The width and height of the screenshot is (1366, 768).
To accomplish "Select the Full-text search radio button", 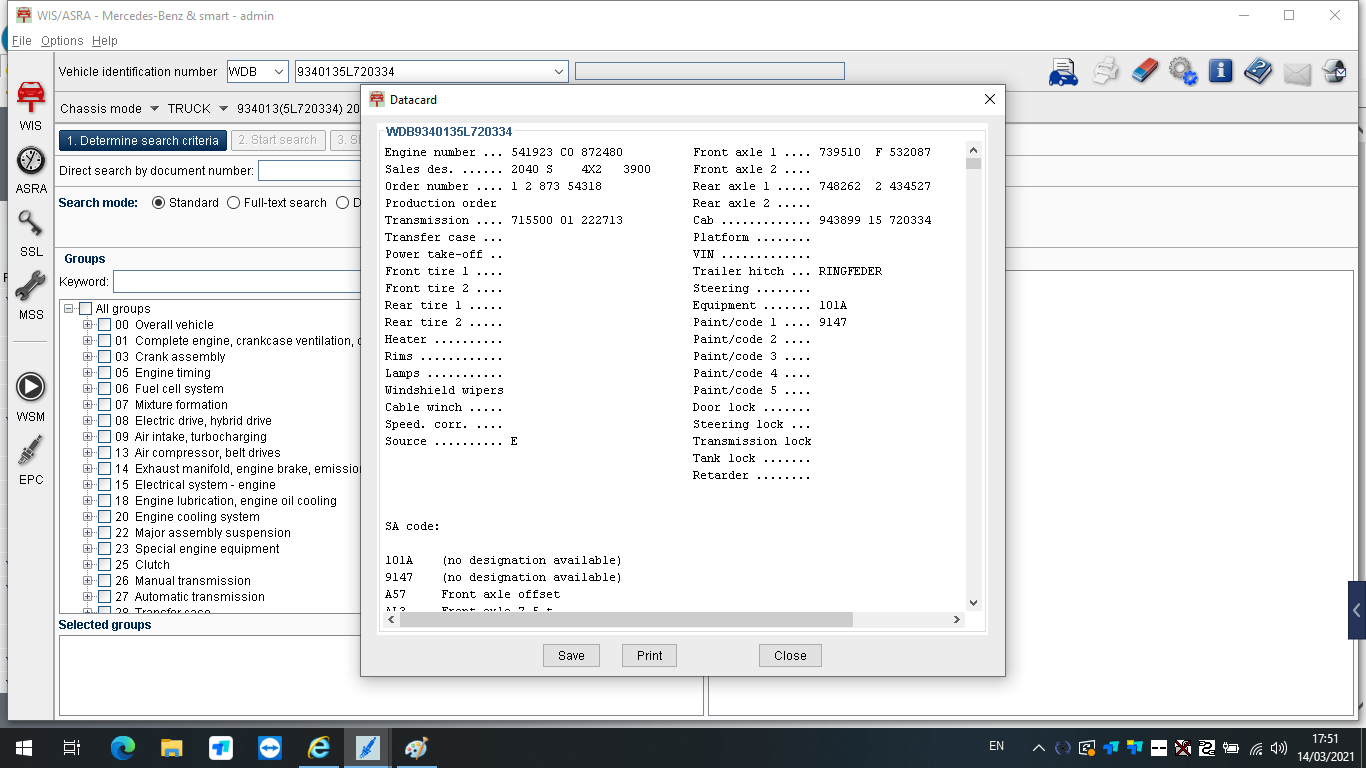I will click(234, 203).
